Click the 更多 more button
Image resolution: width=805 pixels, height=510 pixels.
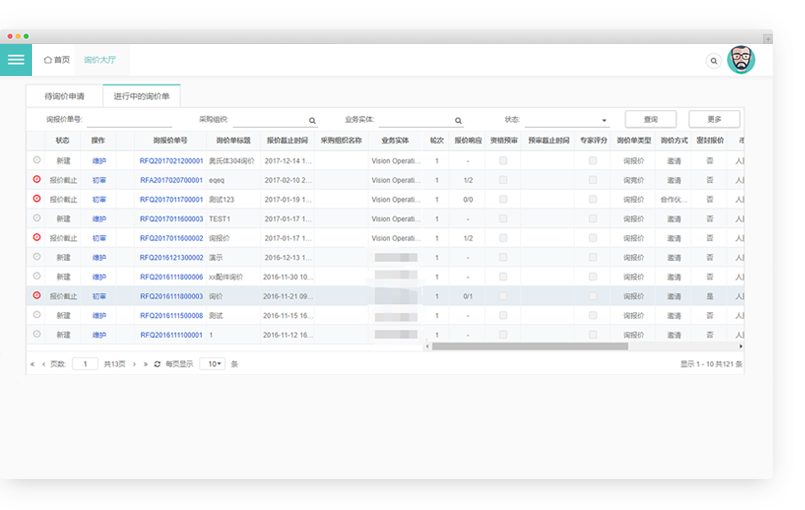714,119
